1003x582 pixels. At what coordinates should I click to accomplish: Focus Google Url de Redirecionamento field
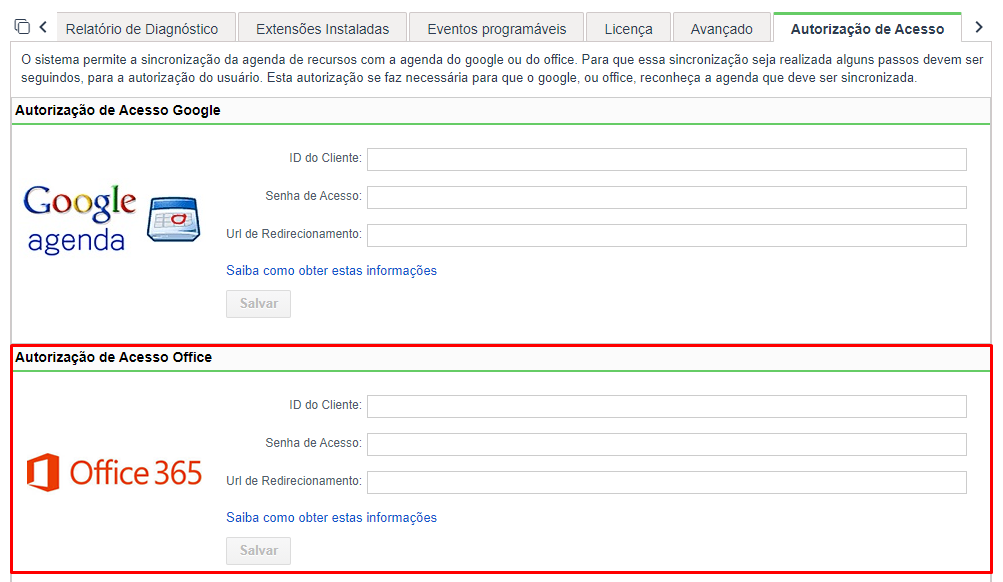tap(667, 235)
